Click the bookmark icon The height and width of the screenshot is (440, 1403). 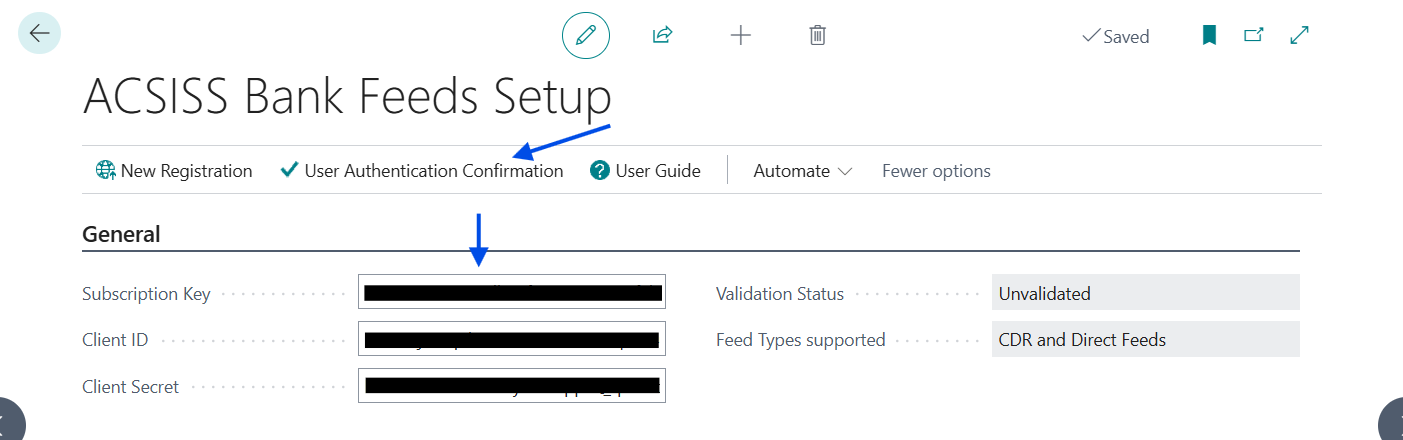point(1209,36)
